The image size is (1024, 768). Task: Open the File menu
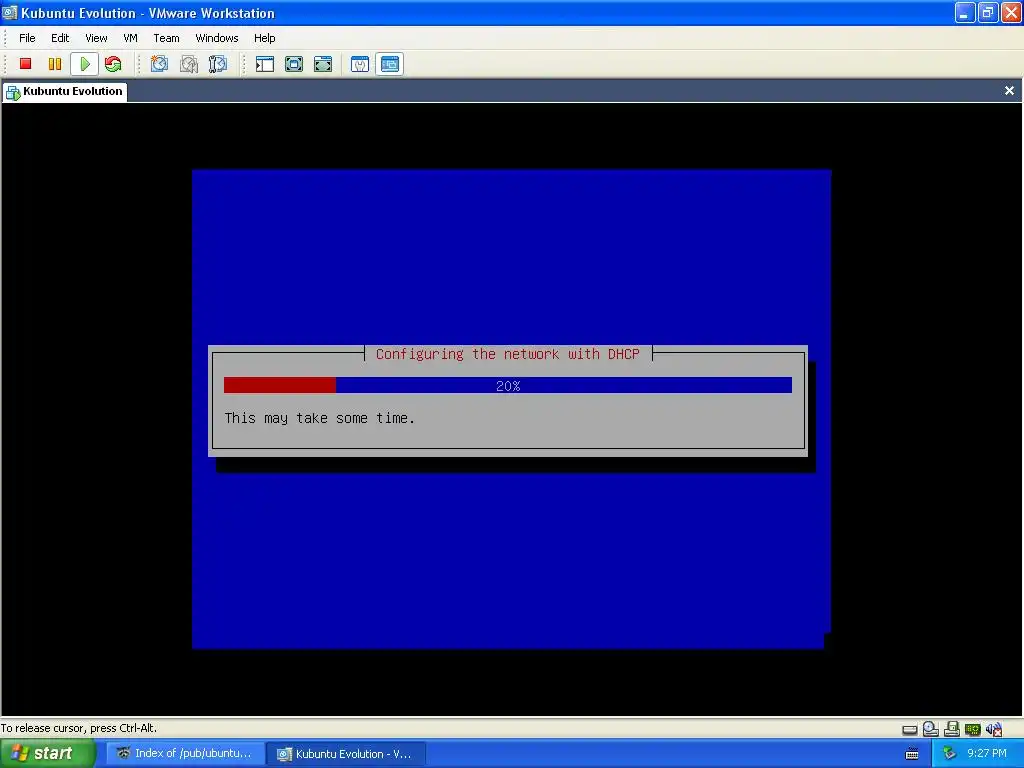click(27, 38)
